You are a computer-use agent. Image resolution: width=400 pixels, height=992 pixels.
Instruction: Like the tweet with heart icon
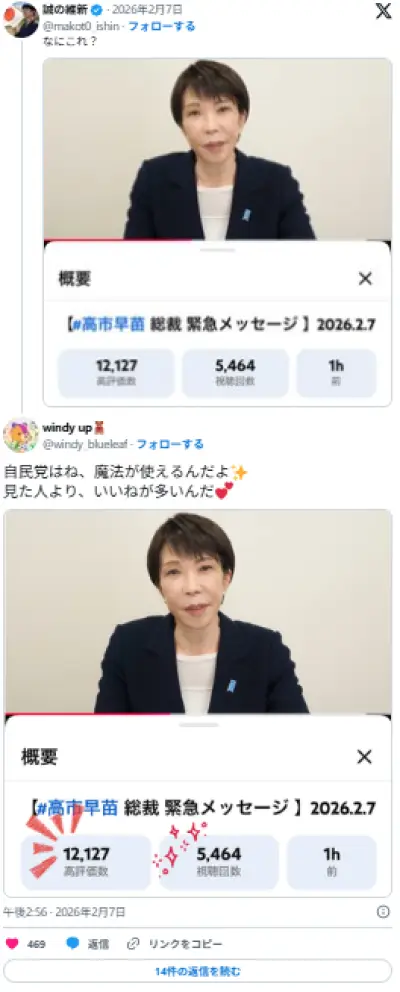coord(11,943)
